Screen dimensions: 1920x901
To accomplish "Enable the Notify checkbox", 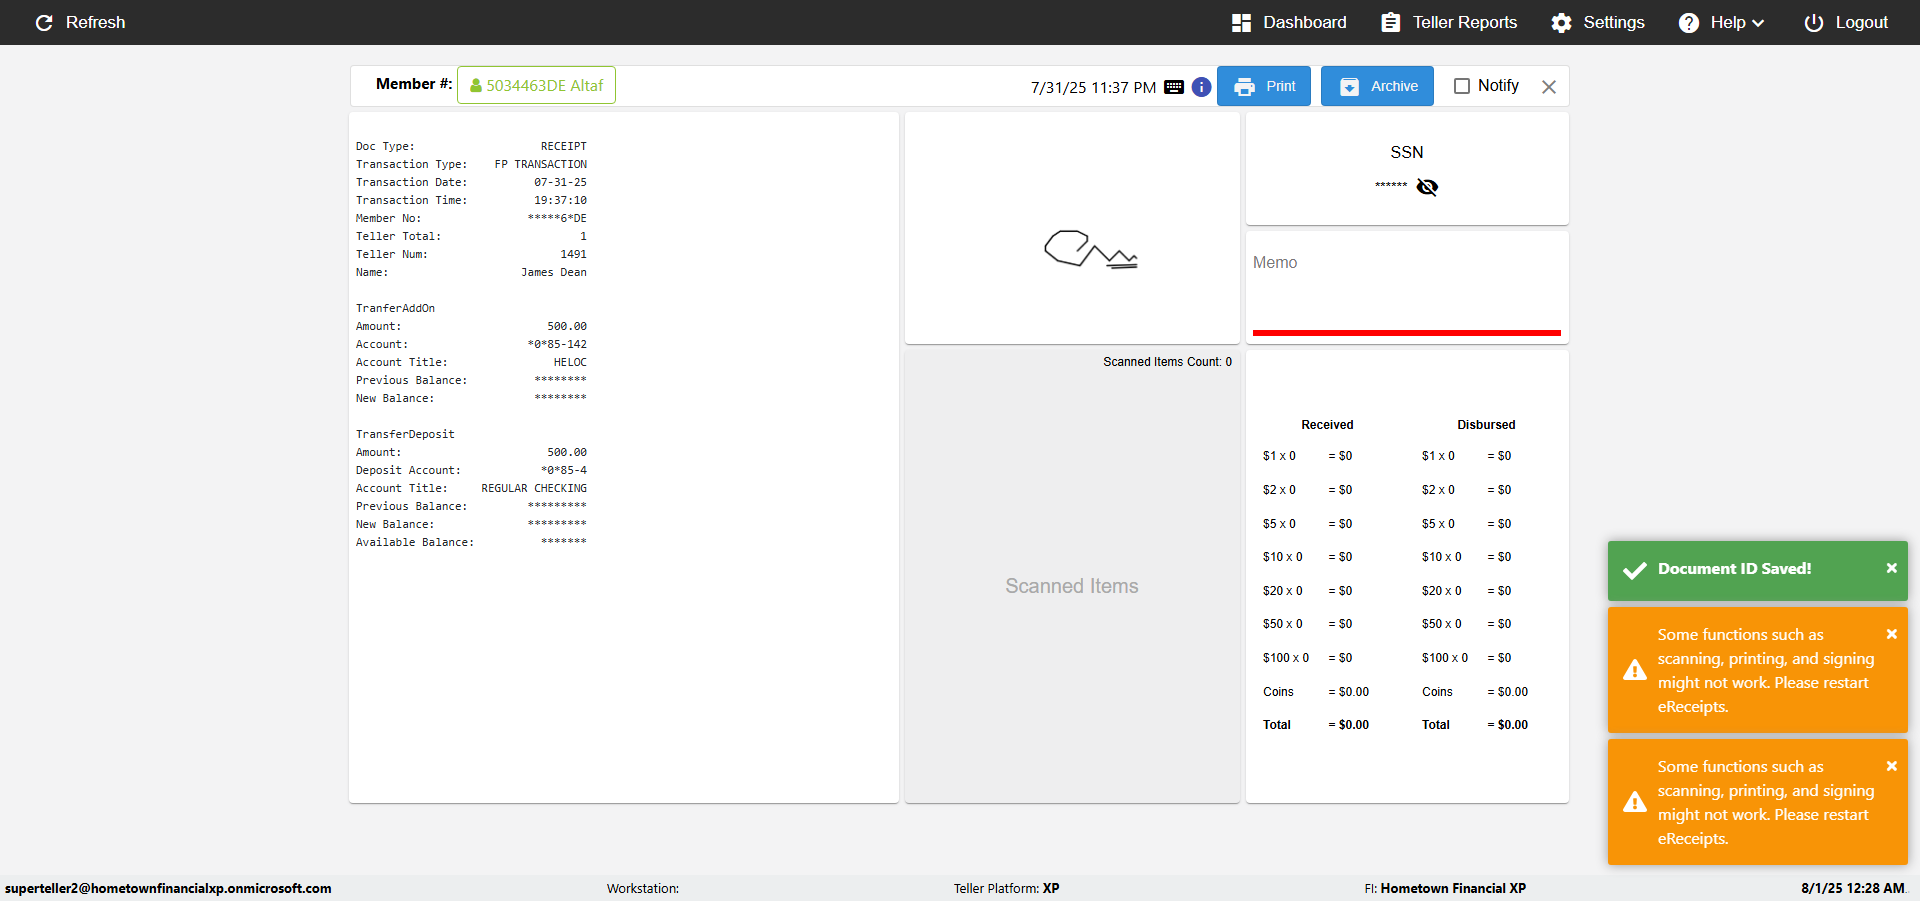I will pyautogui.click(x=1462, y=86).
